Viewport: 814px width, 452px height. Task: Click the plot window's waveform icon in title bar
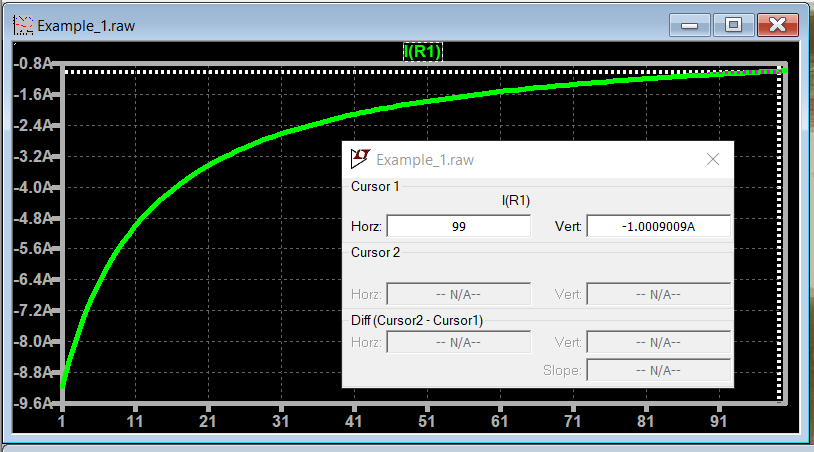[x=22, y=25]
